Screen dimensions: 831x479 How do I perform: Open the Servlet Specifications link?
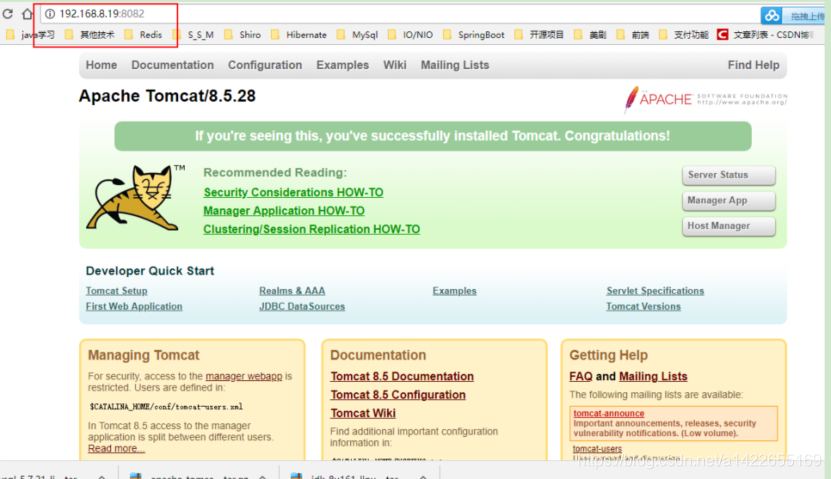coord(655,291)
